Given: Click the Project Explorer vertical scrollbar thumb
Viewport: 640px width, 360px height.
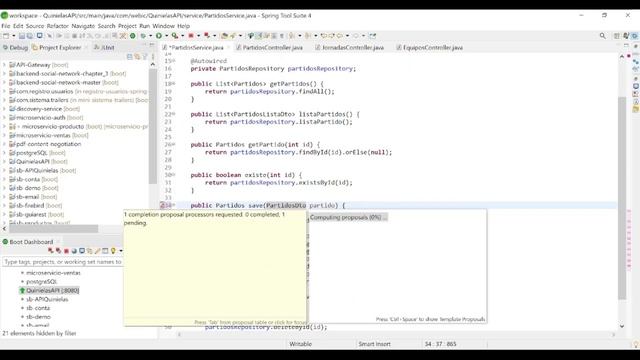Looking at the screenshot, I should [153, 127].
